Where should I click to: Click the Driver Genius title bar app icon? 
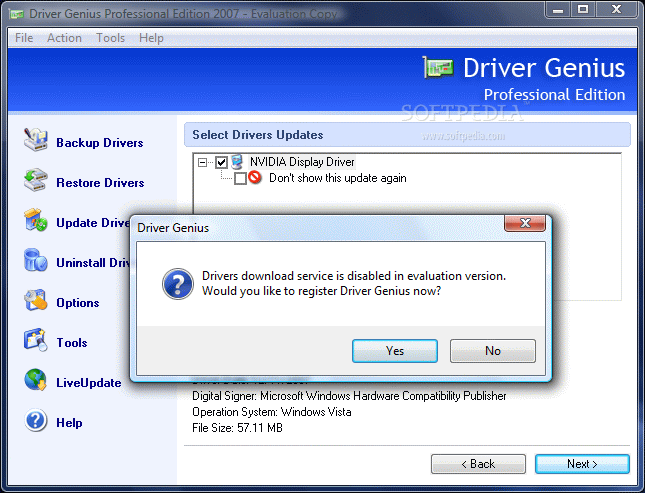point(17,14)
